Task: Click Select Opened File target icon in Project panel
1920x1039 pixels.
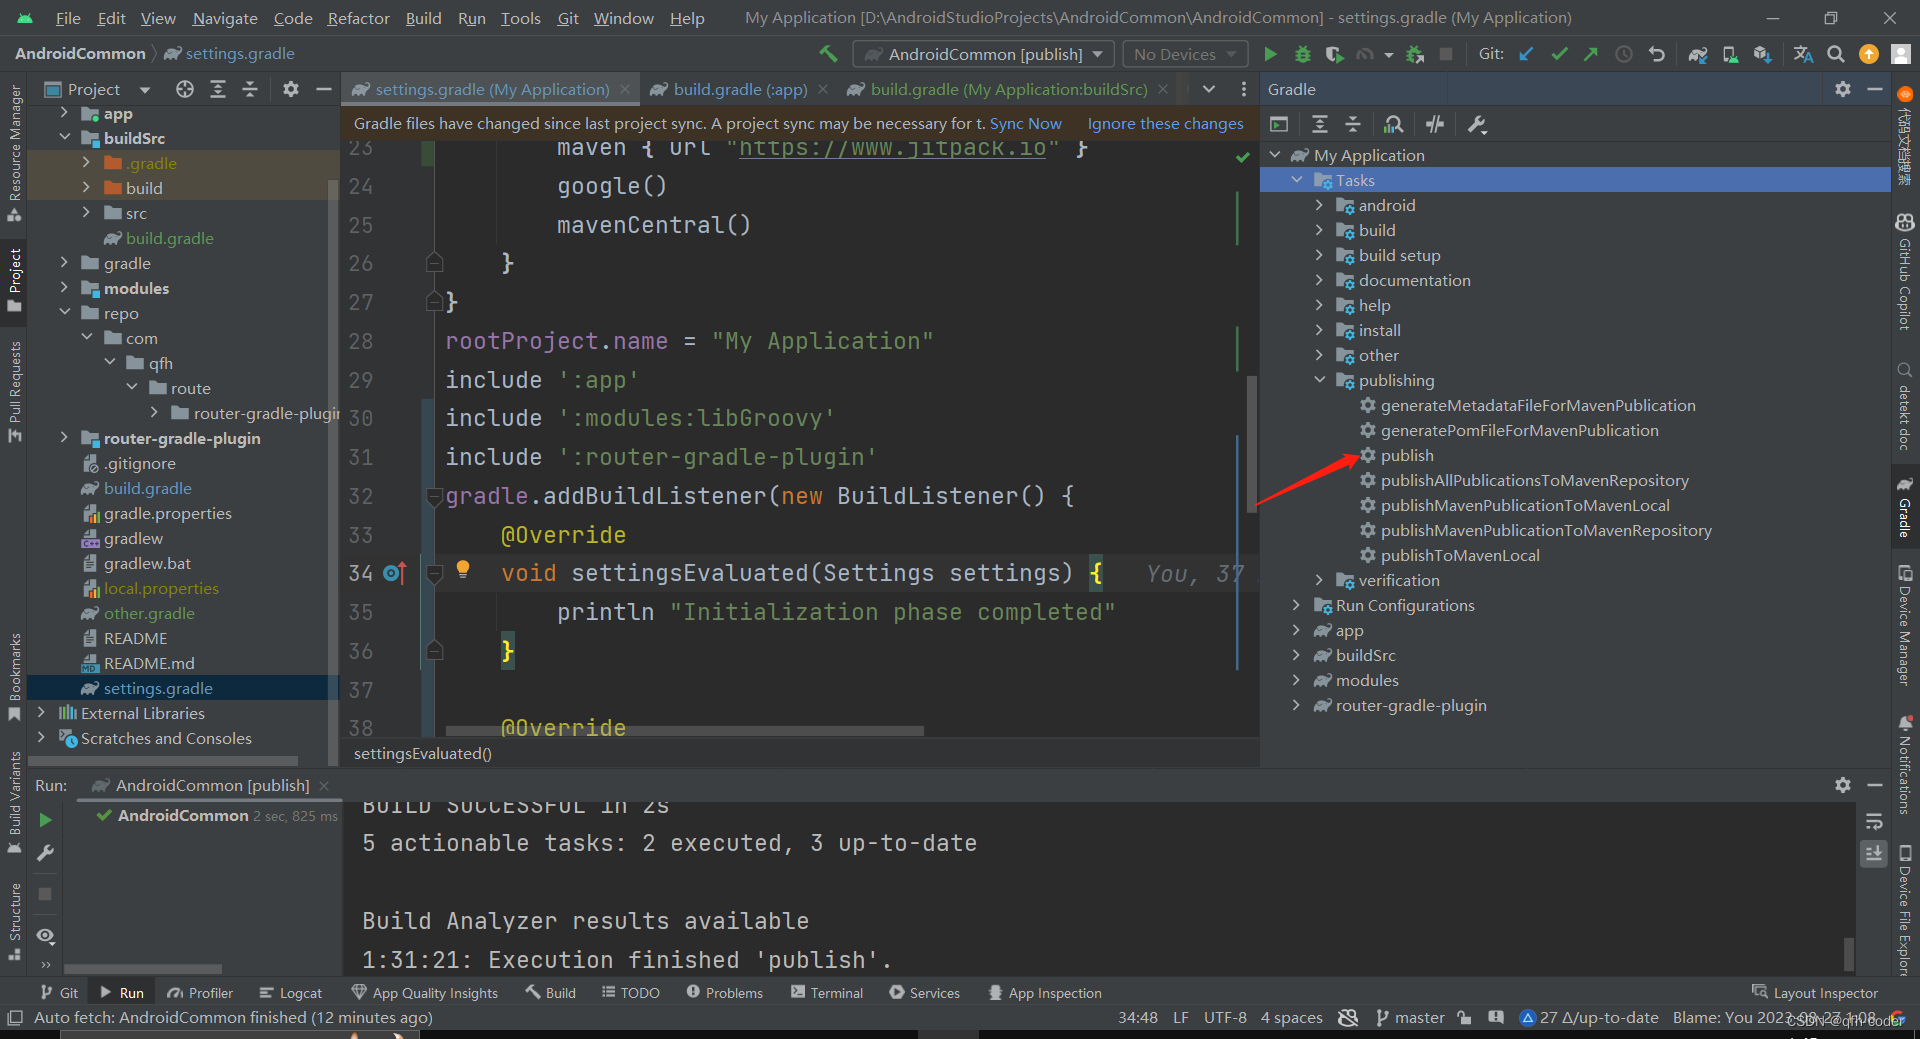Action: pyautogui.click(x=185, y=89)
